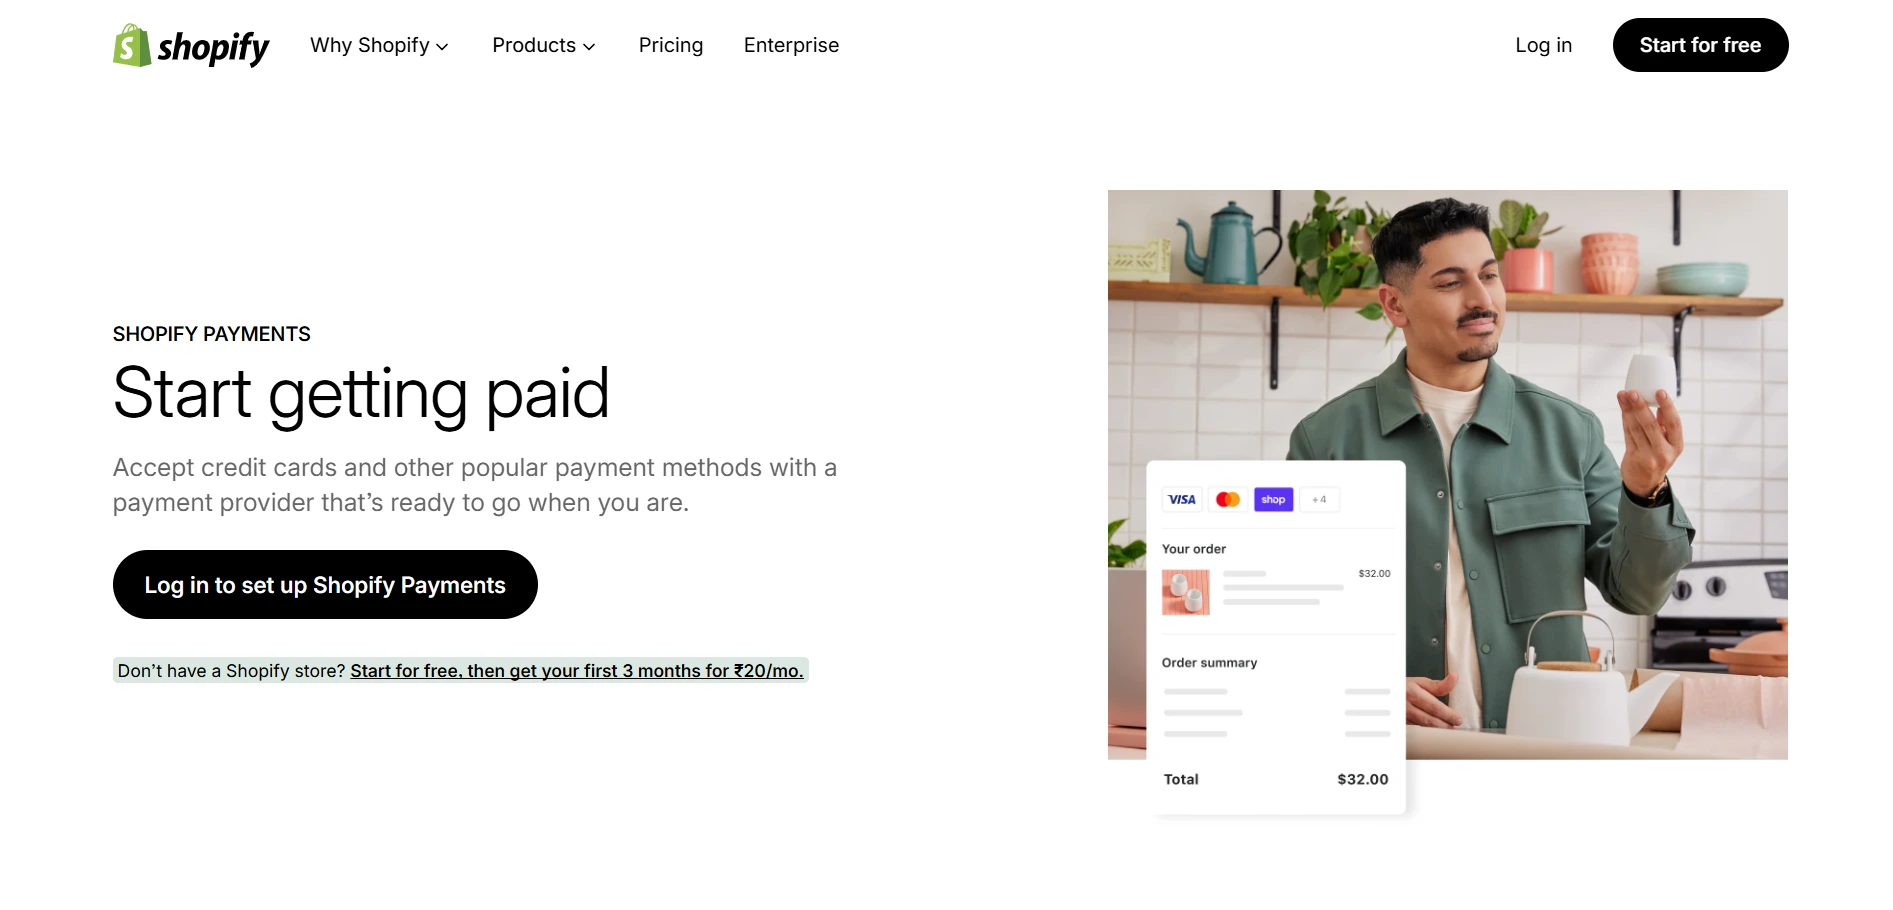Open the Log in link
This screenshot has width=1893, height=910.
pyautogui.click(x=1543, y=45)
